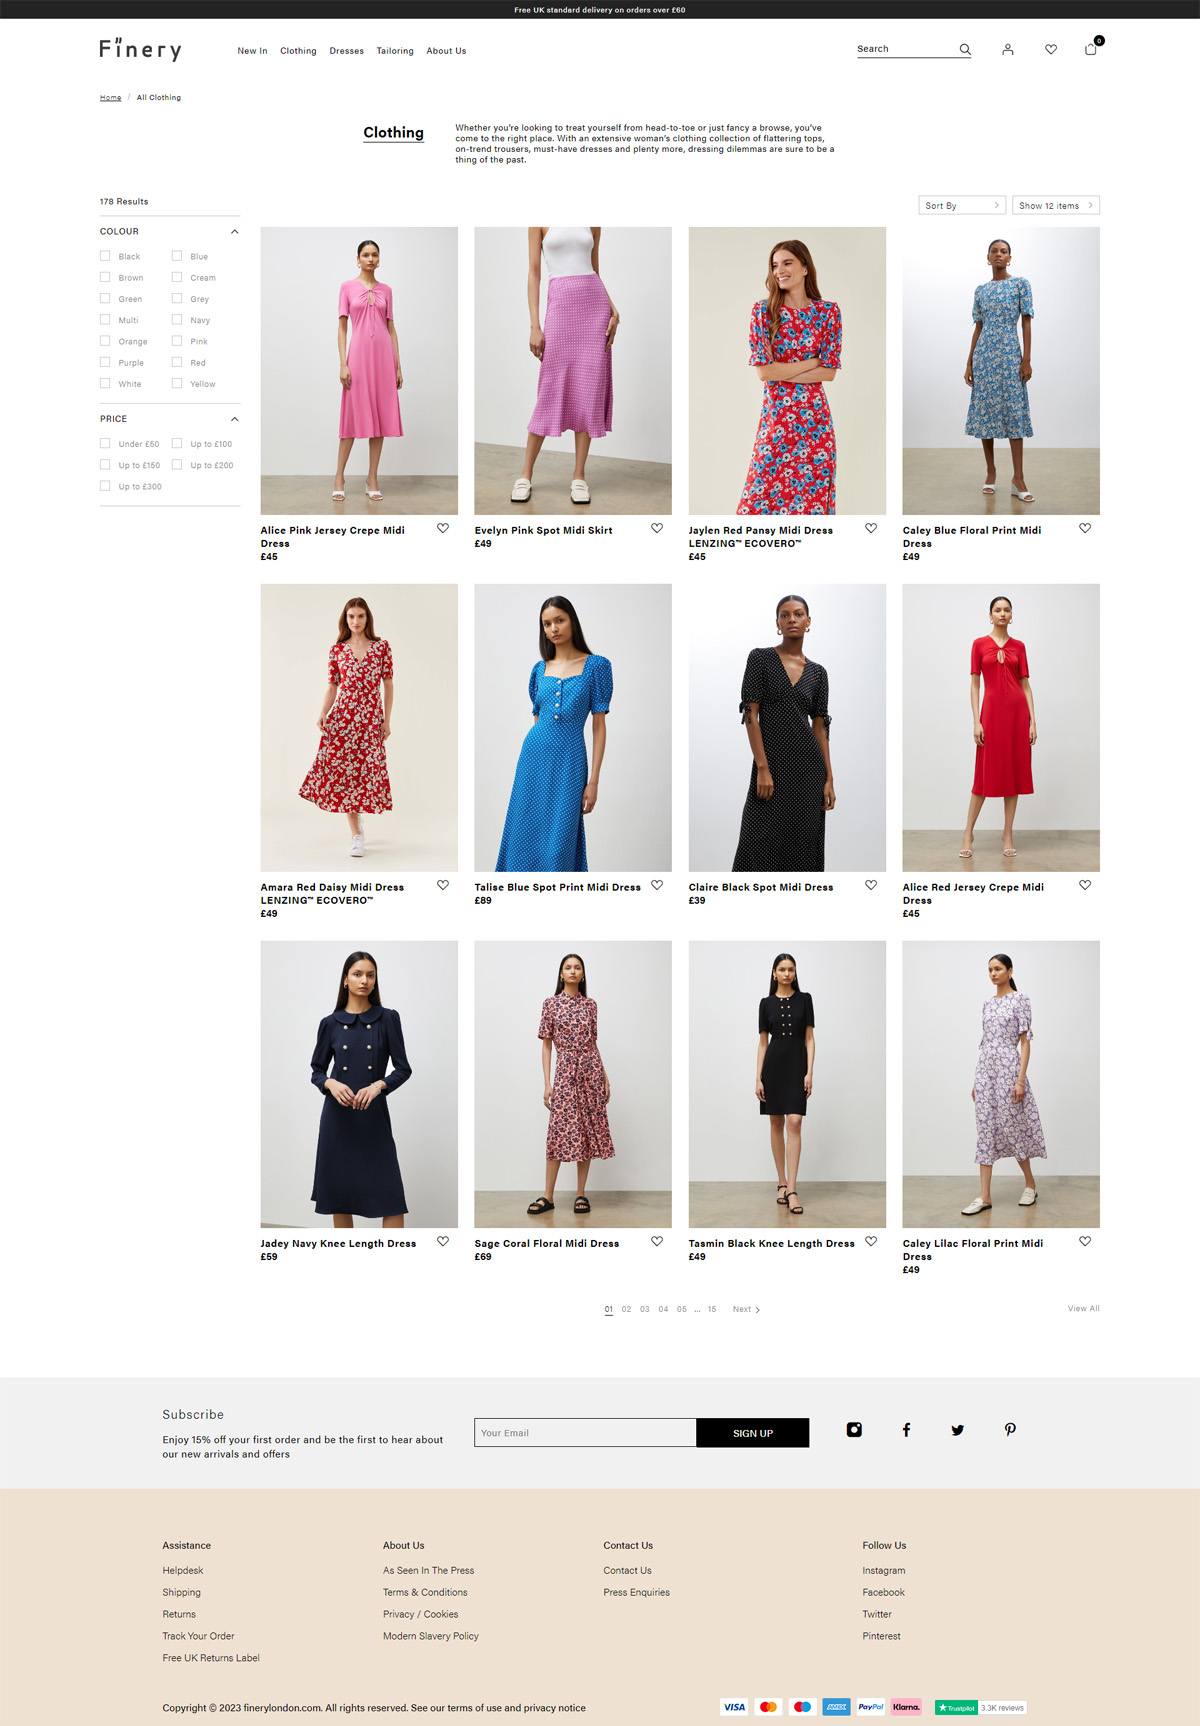Enable the Red colour filter
This screenshot has width=1200, height=1726.
coord(177,362)
